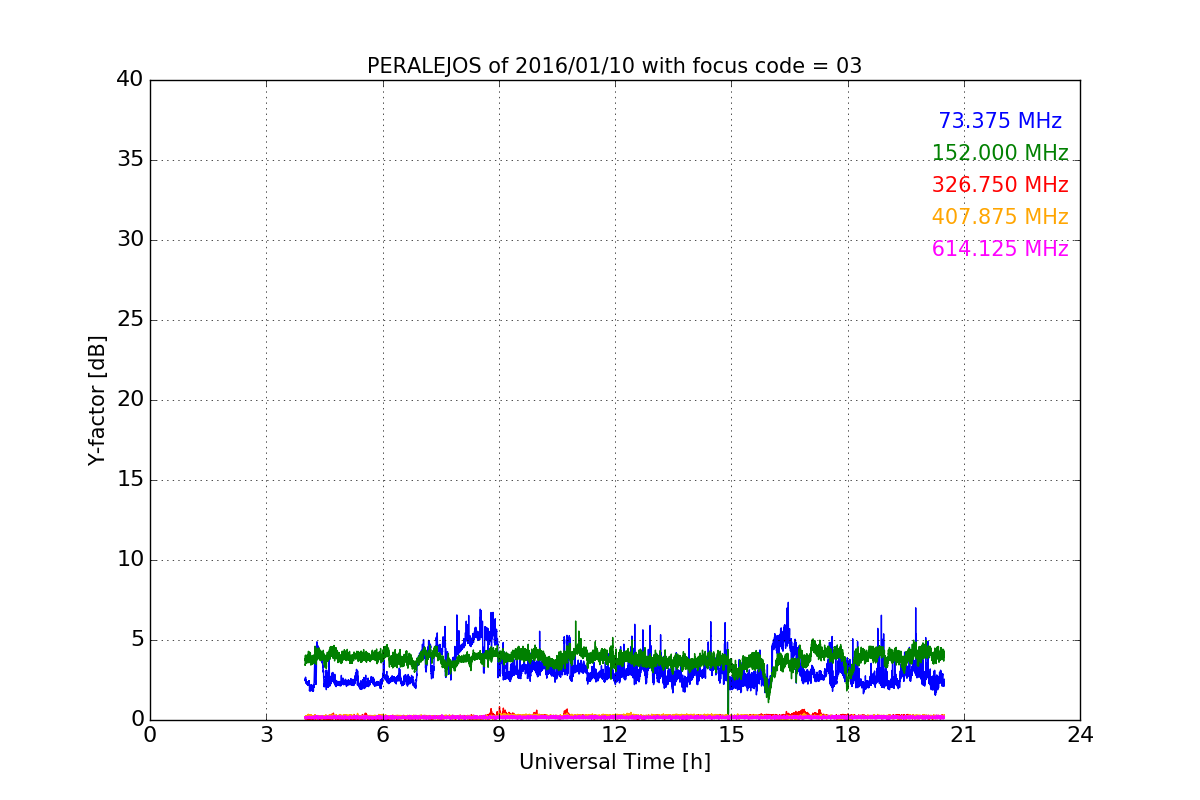This screenshot has width=1200, height=800.
Task: Click y-axis tick label 30
Action: pyautogui.click(x=130, y=240)
